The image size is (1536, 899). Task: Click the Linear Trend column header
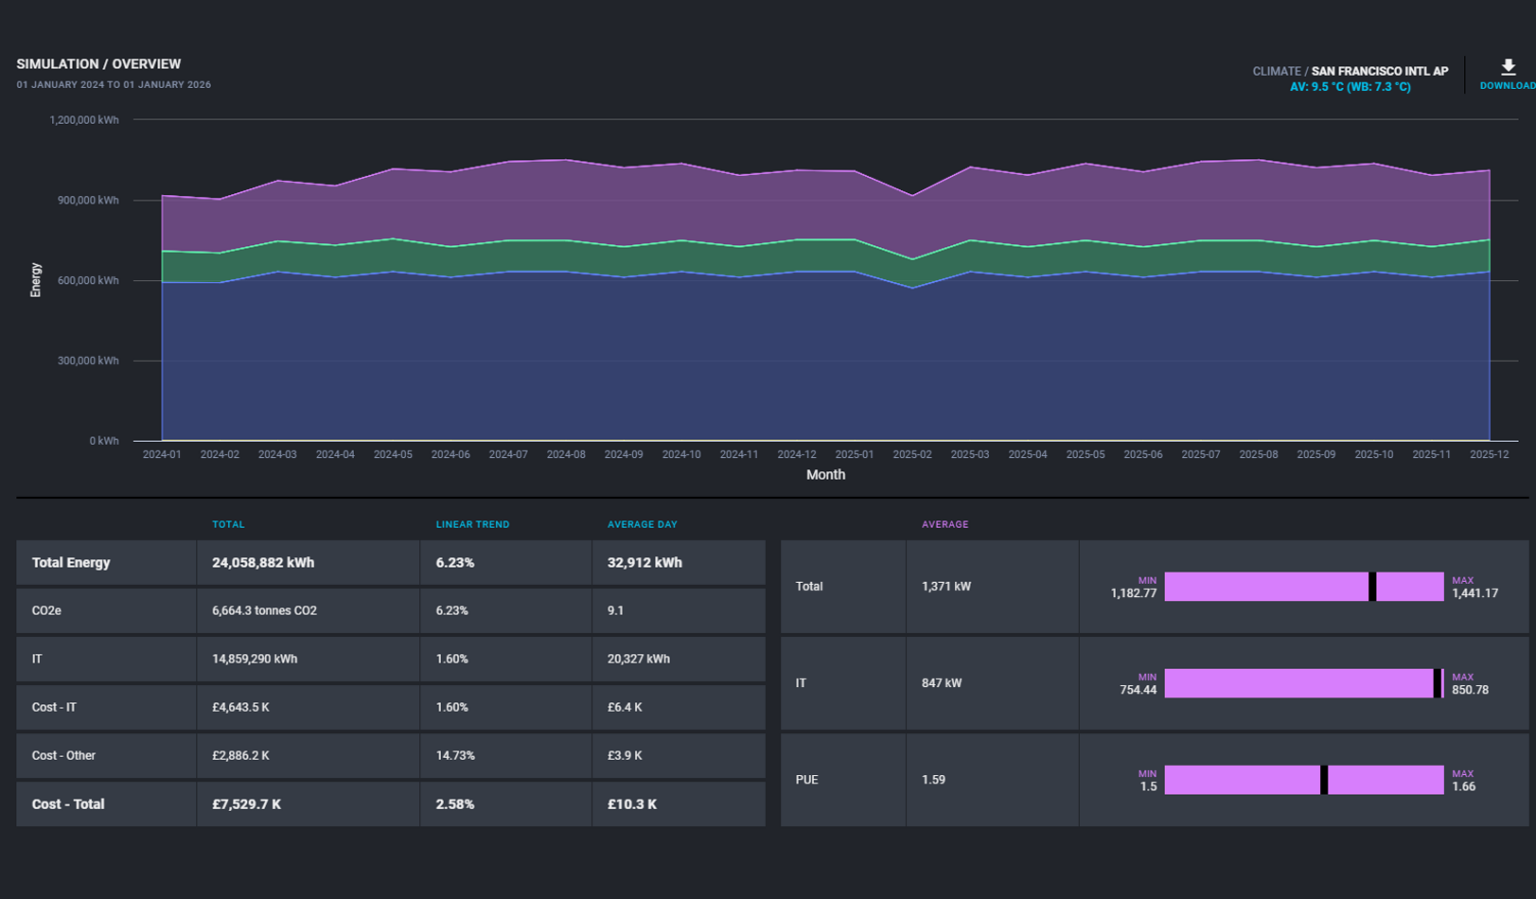(x=472, y=524)
